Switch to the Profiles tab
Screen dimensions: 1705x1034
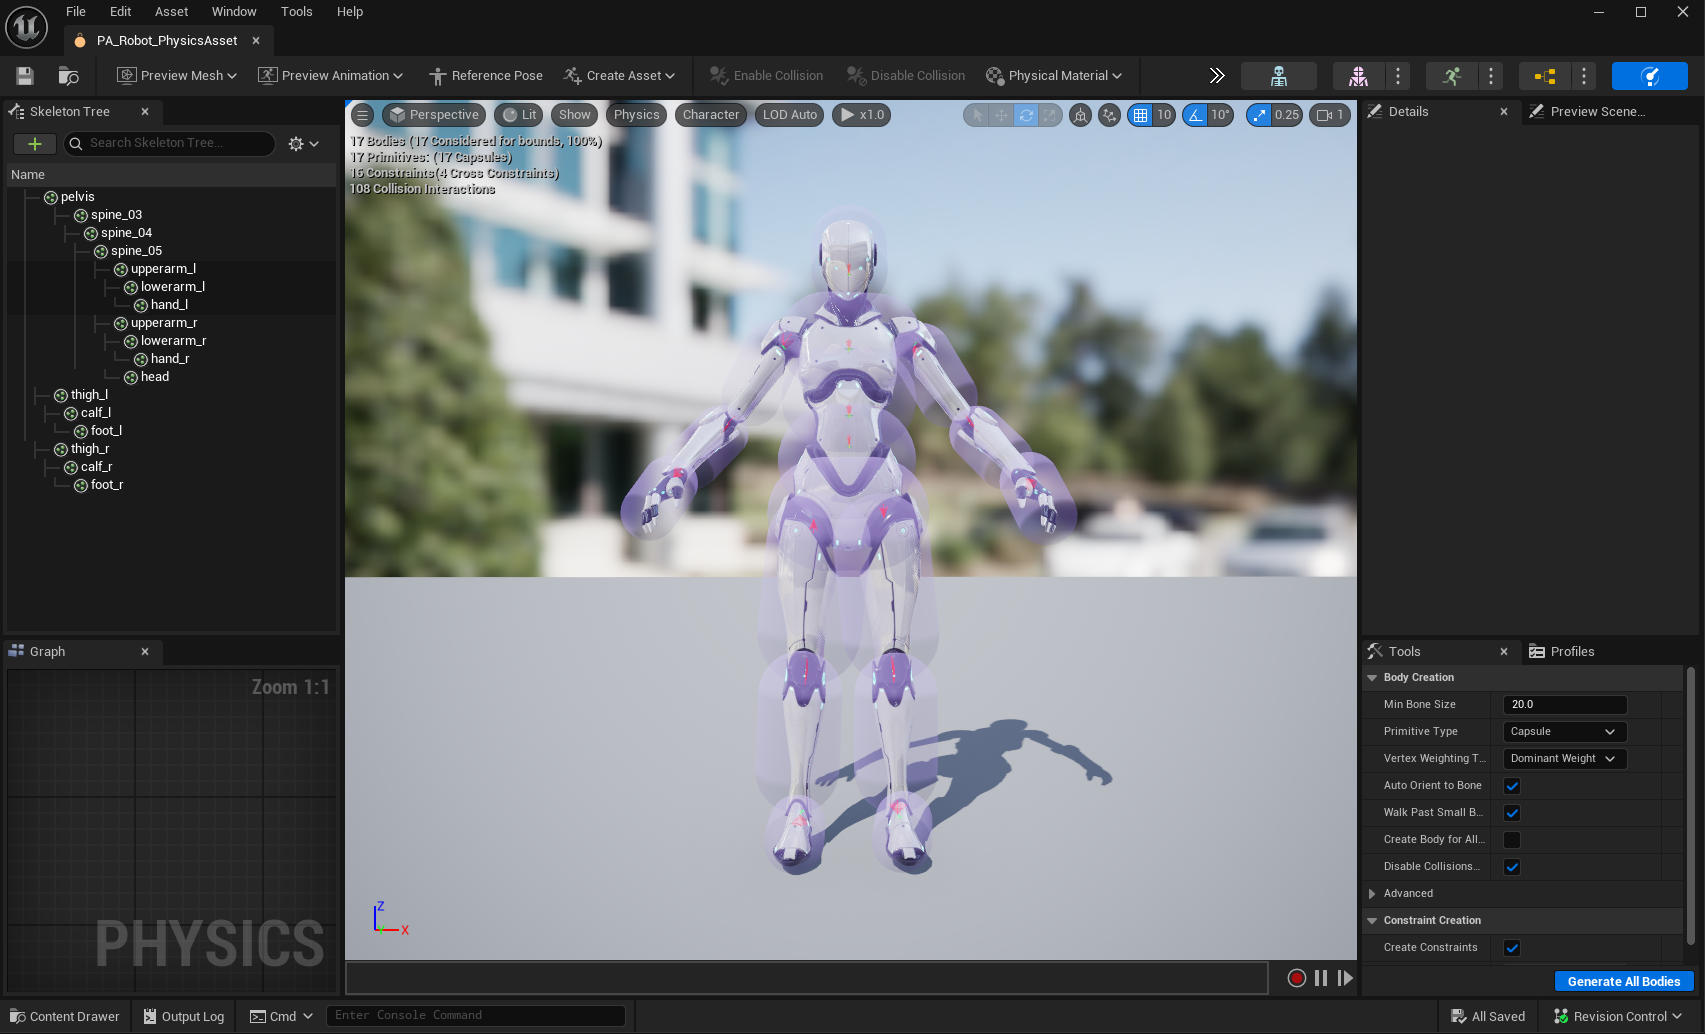(1571, 652)
